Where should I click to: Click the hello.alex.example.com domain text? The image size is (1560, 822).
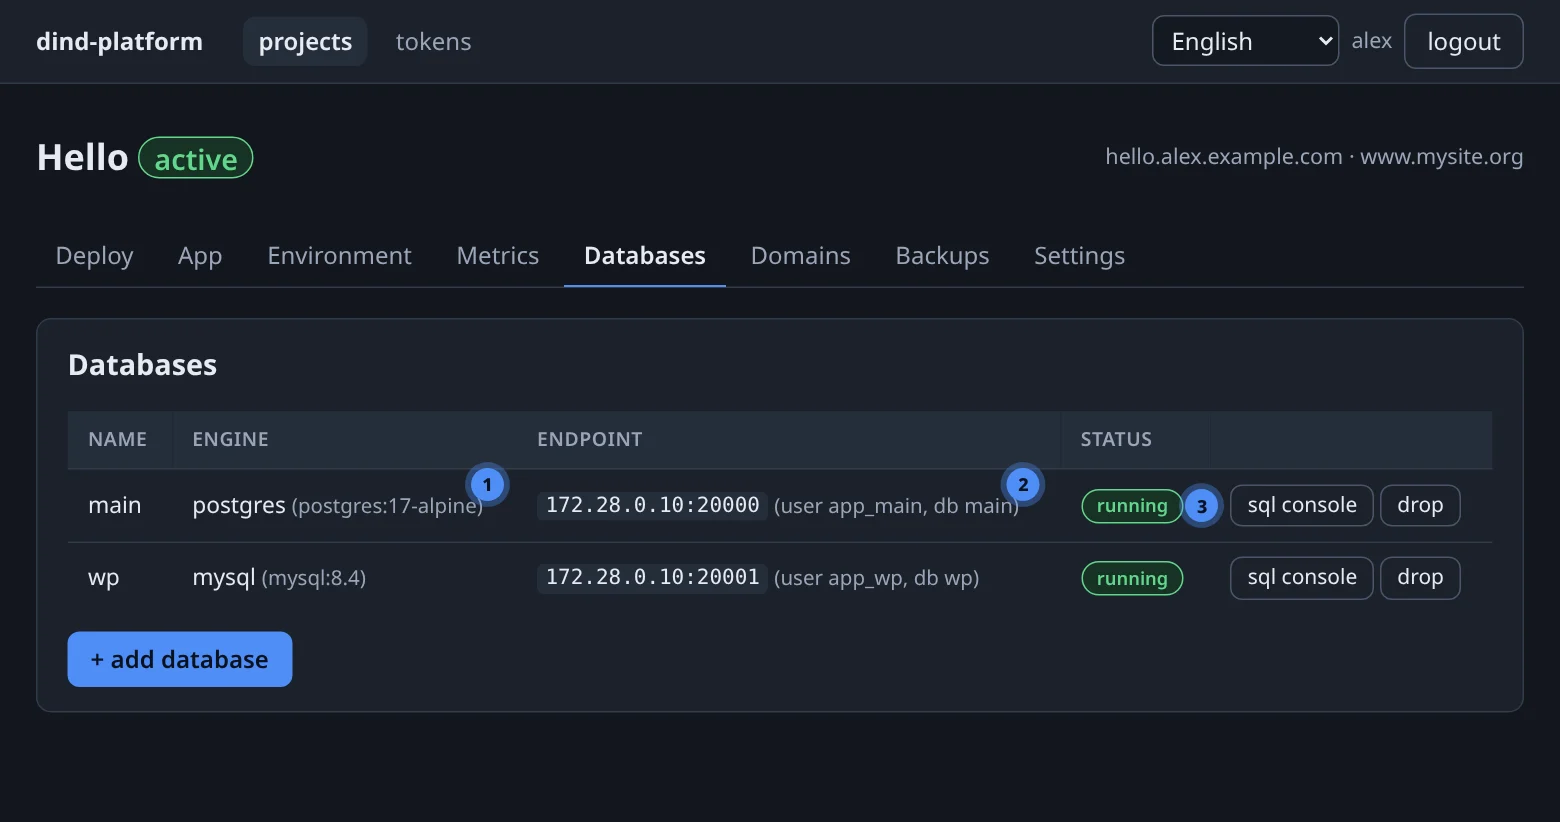[x=1223, y=156]
